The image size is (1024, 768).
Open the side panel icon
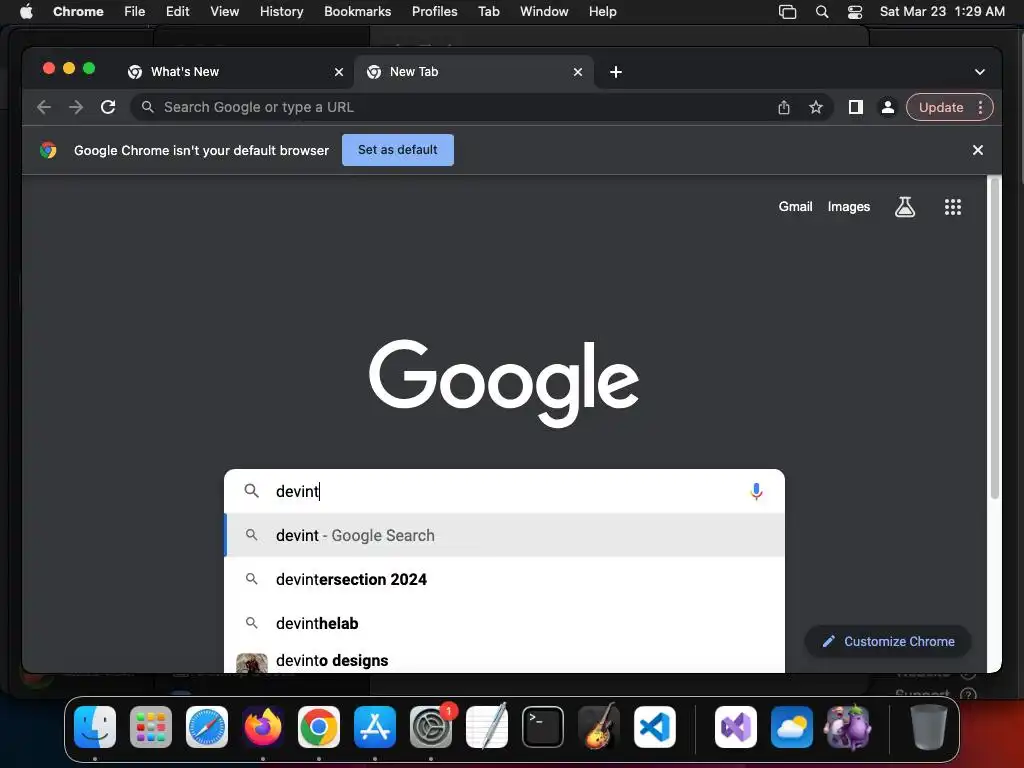click(856, 107)
